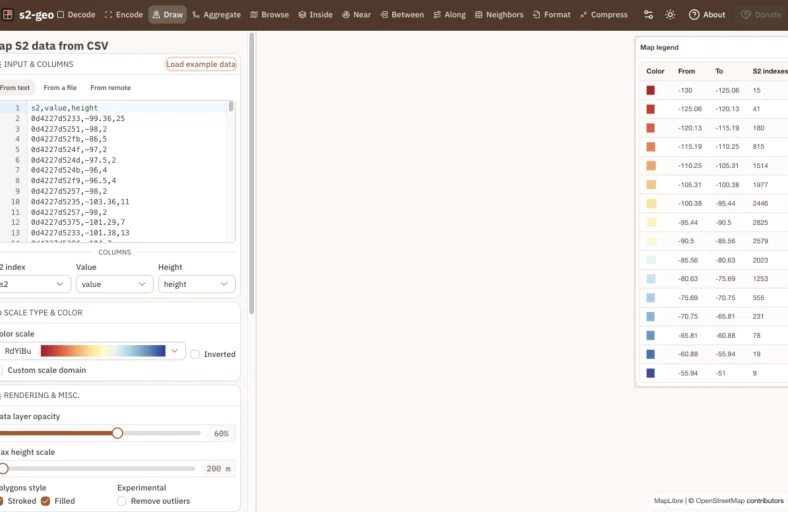Open the About page
Image resolution: width=788 pixels, height=512 pixels.
tap(707, 15)
